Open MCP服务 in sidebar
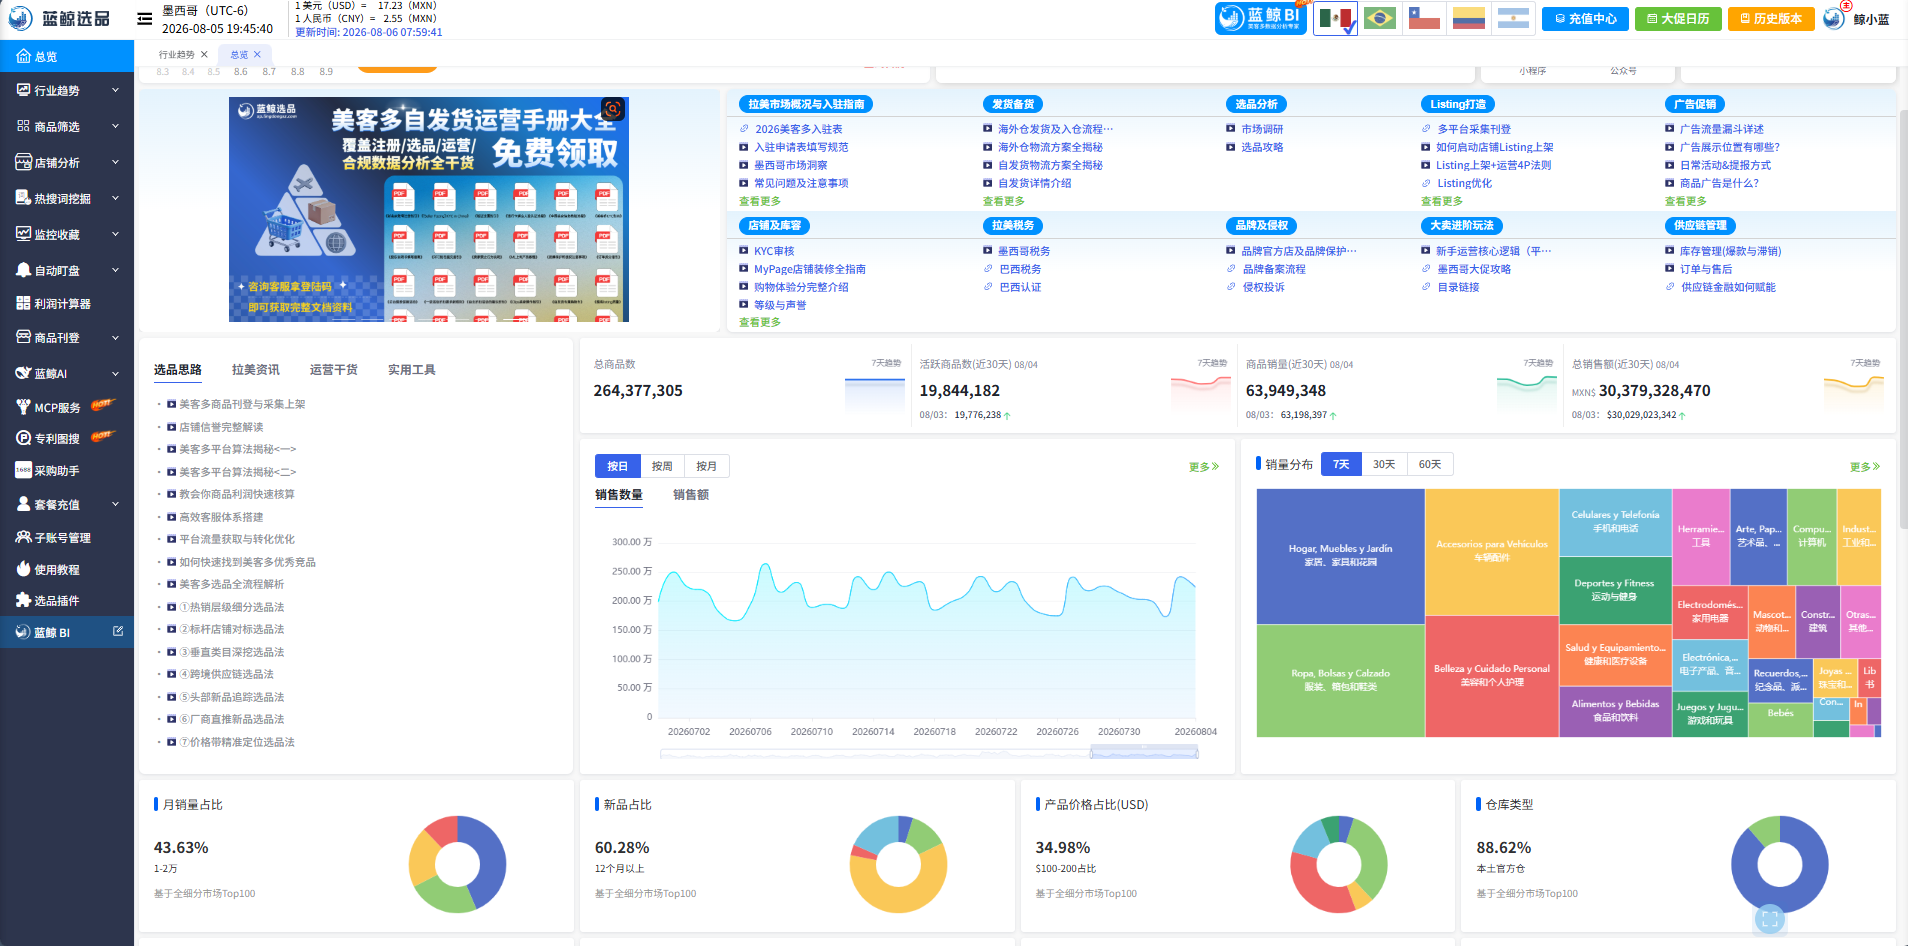1908x946 pixels. pyautogui.click(x=67, y=407)
